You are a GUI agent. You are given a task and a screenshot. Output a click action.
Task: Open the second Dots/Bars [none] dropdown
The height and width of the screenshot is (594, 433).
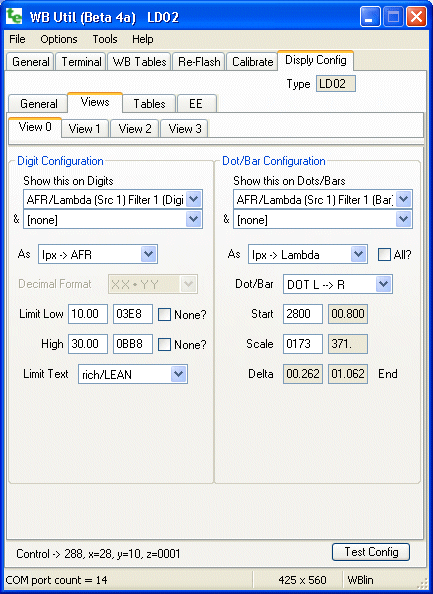click(x=323, y=219)
